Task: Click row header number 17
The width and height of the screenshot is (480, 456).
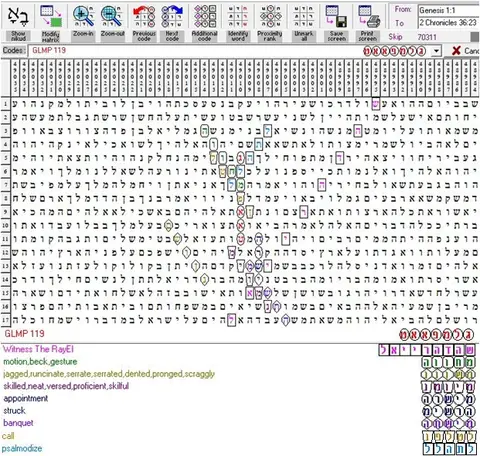Action: [5, 320]
